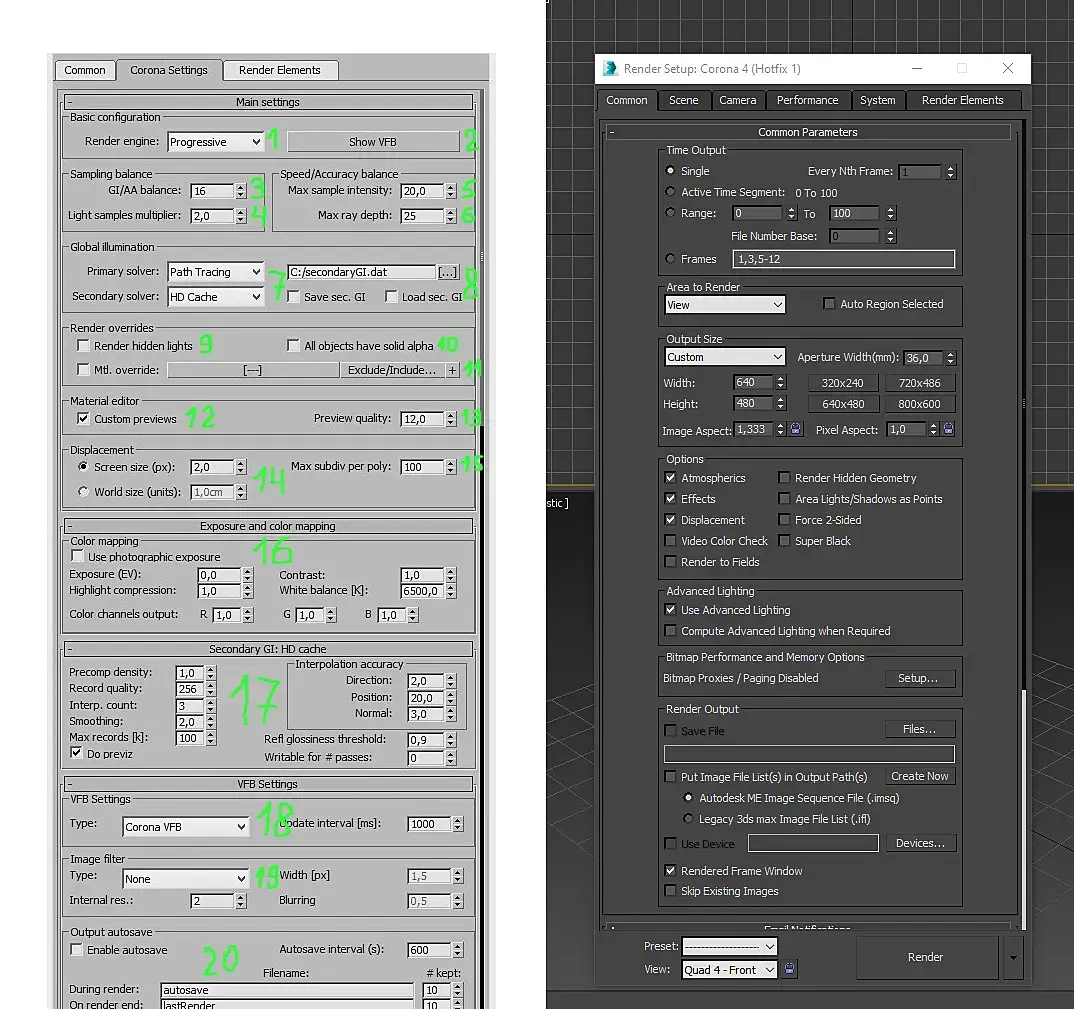Toggle the Image Aspect lock icon

tap(795, 429)
